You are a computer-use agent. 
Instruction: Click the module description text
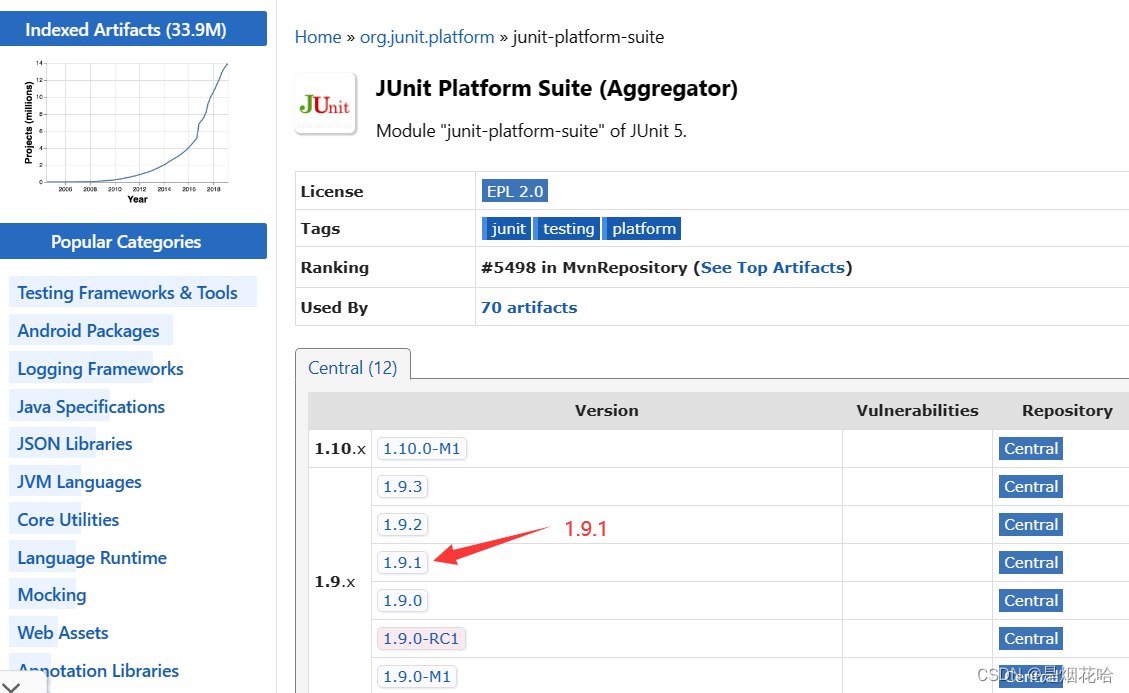(531, 131)
